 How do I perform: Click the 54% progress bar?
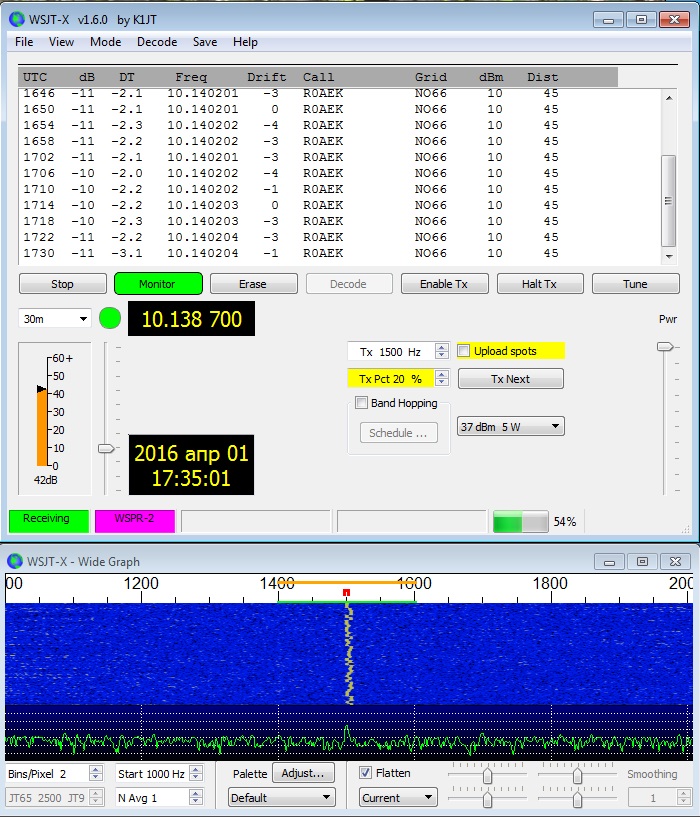click(x=521, y=521)
